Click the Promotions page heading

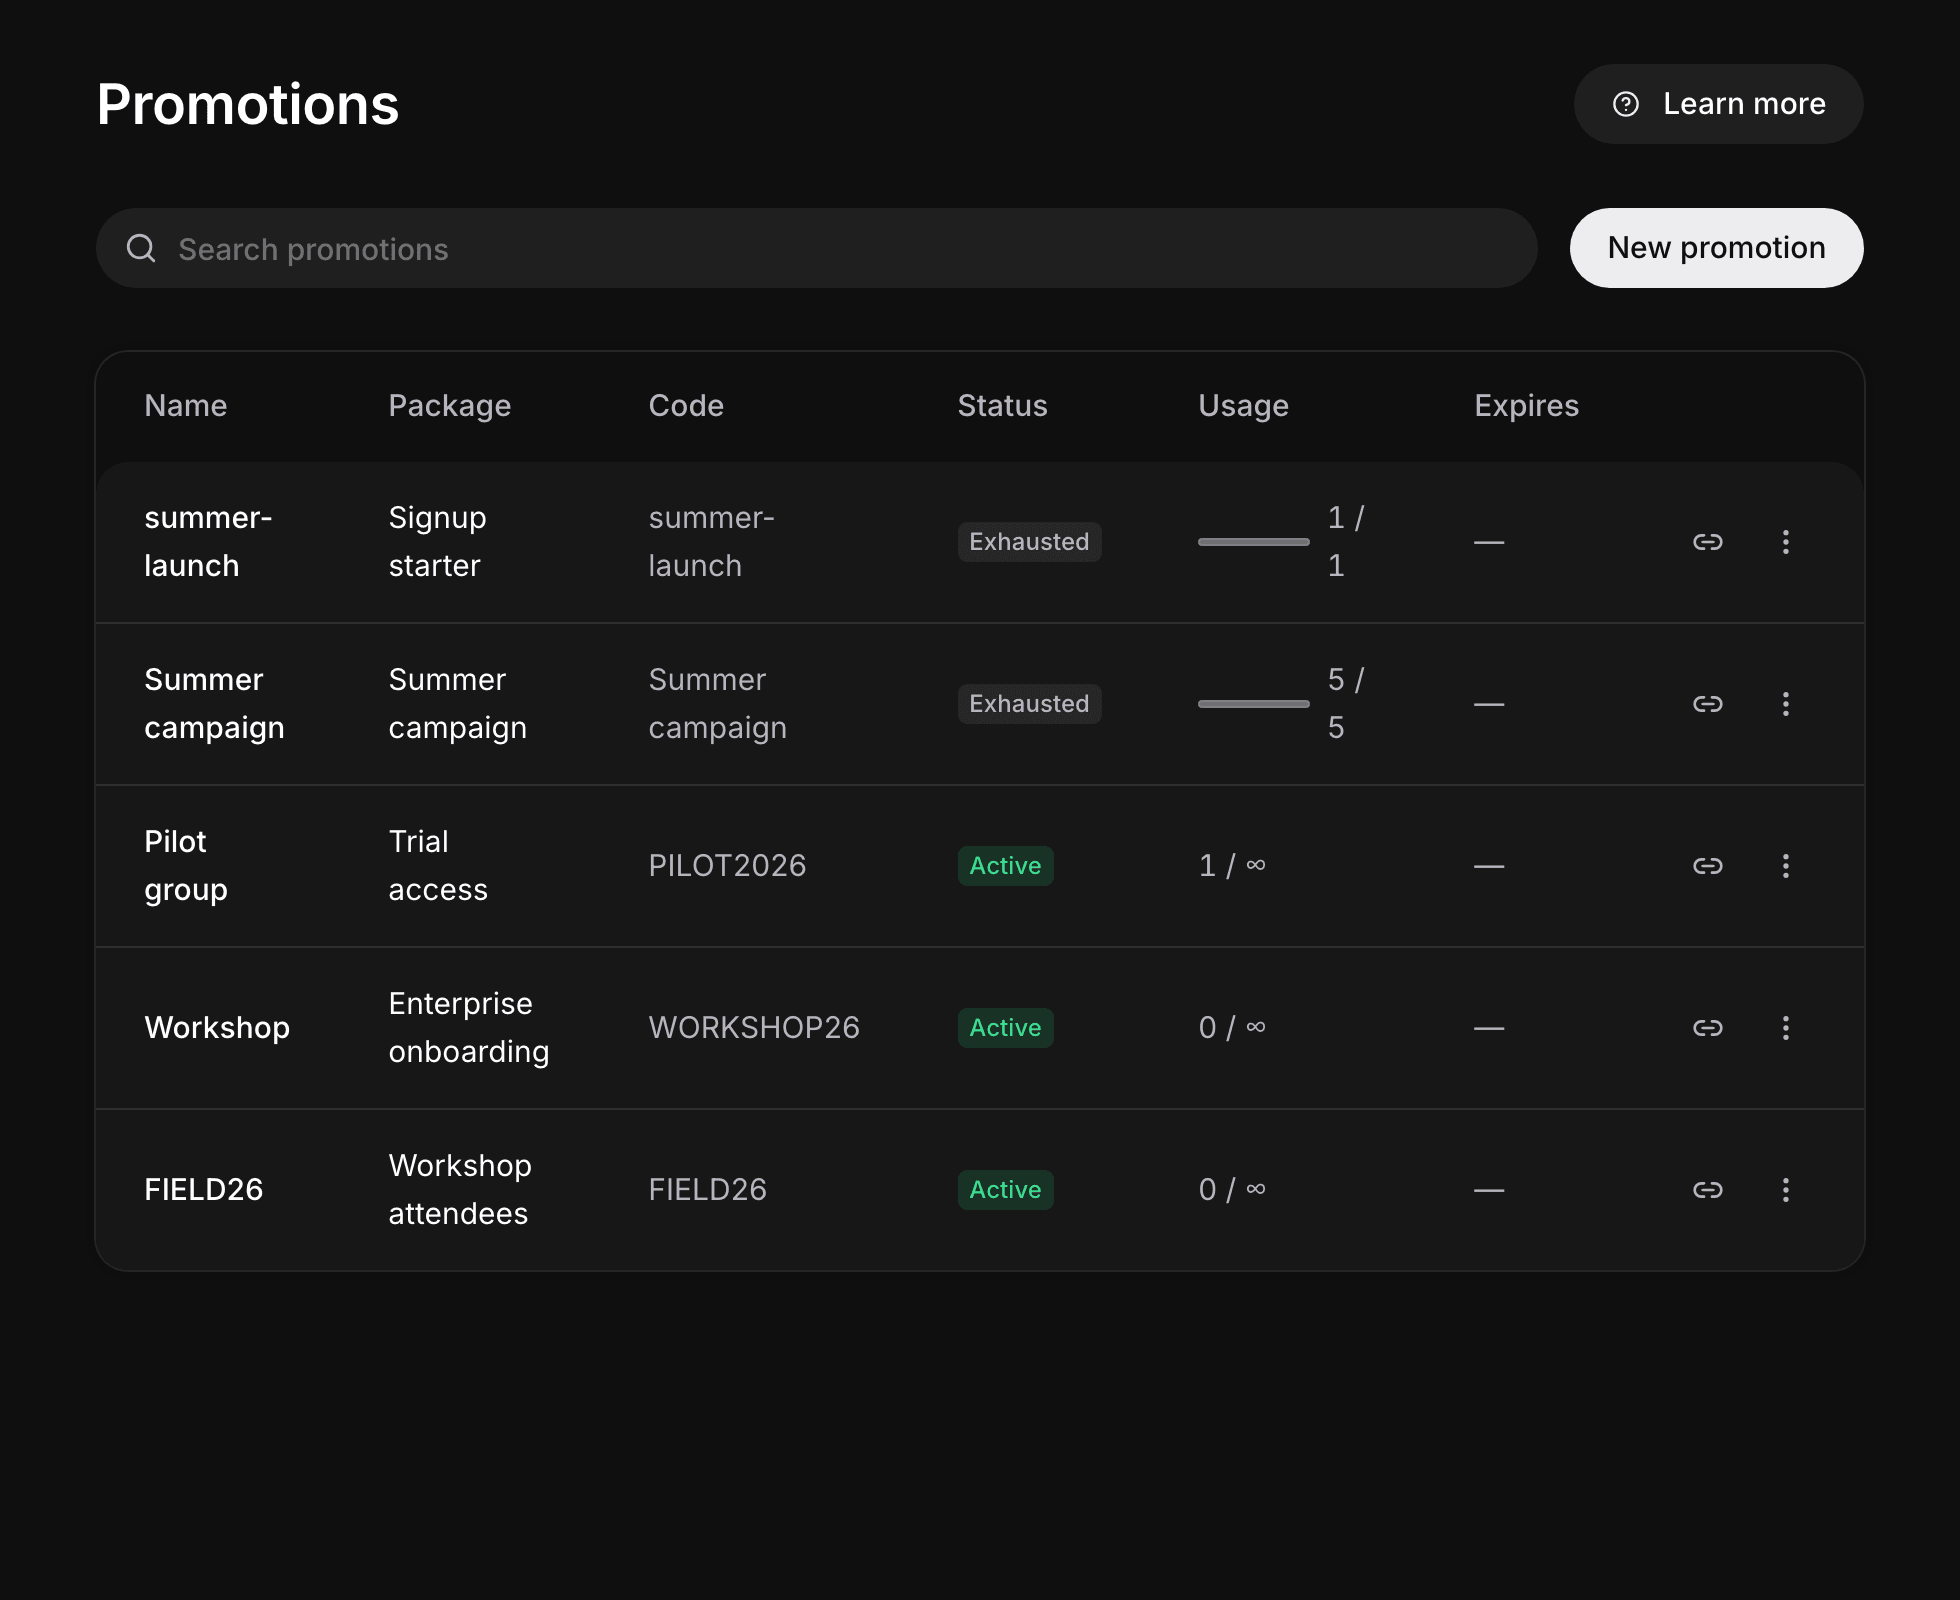[x=248, y=104]
